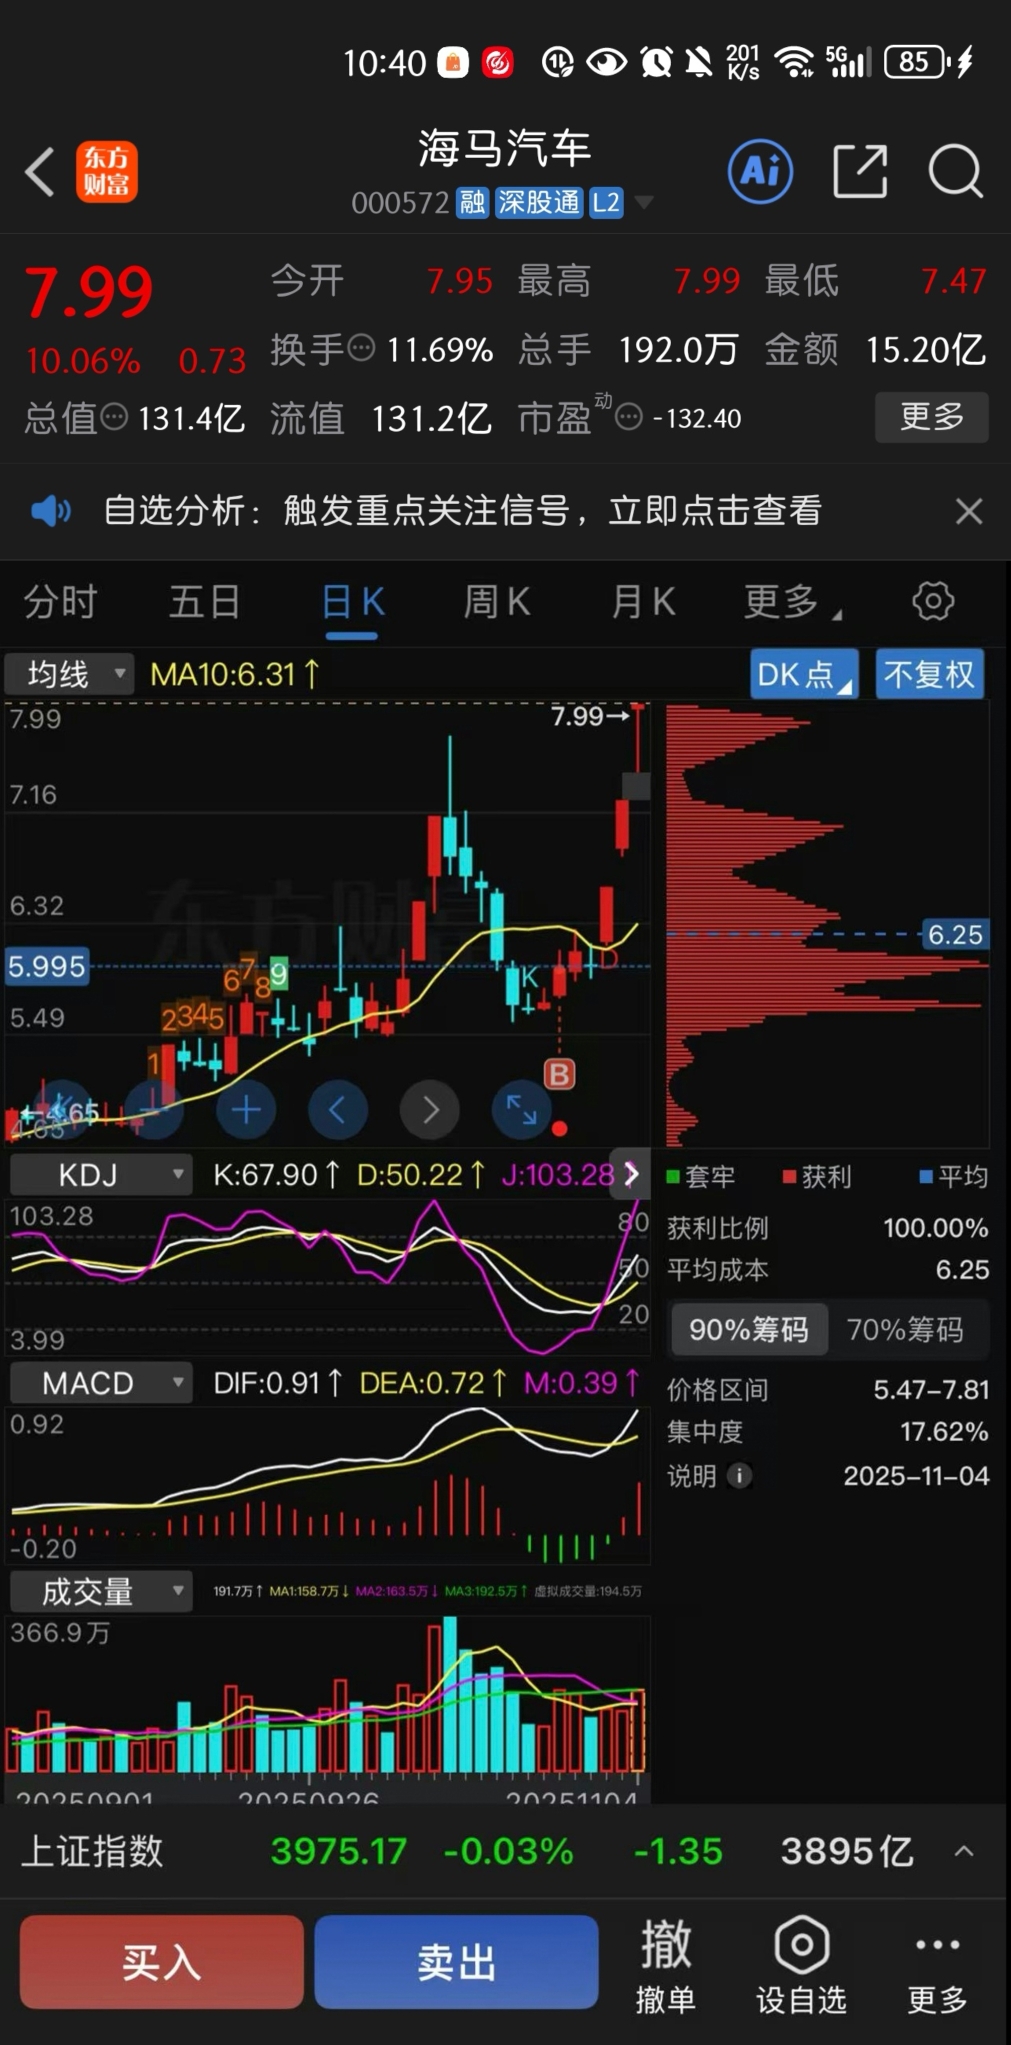Select the 日K tab
Image resolution: width=1011 pixels, height=2045 pixels.
tap(353, 602)
